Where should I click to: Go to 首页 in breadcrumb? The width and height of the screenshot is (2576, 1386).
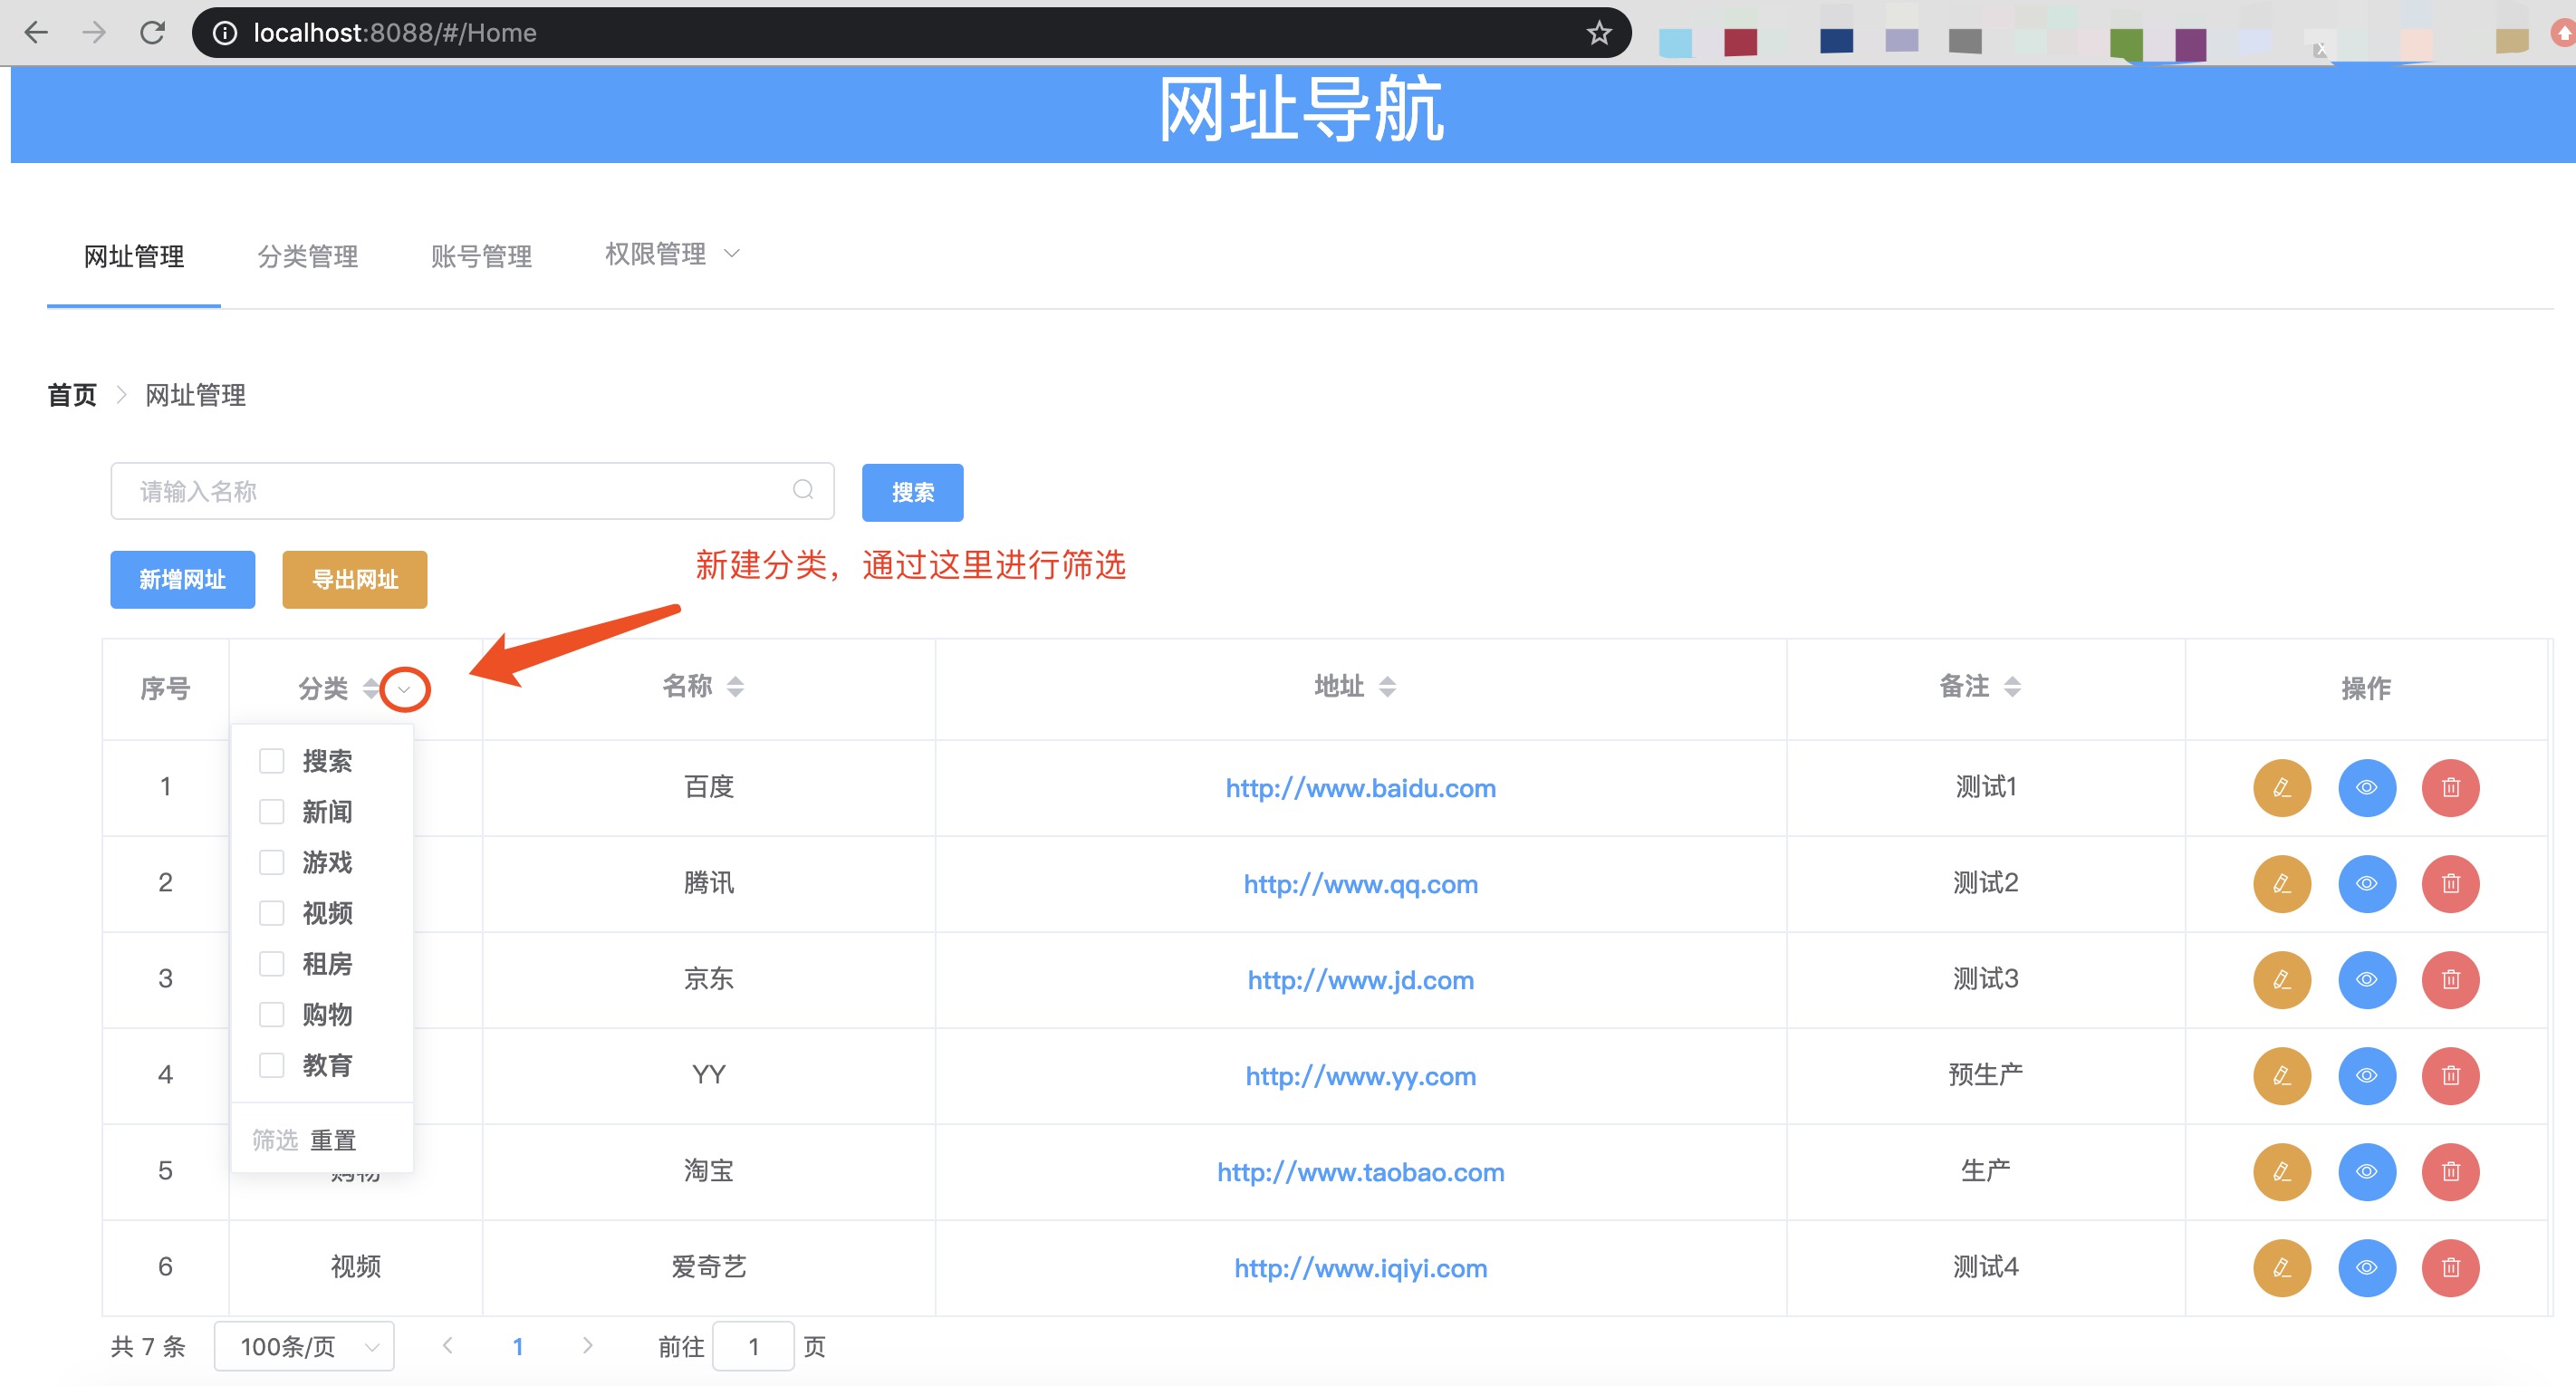click(x=72, y=396)
